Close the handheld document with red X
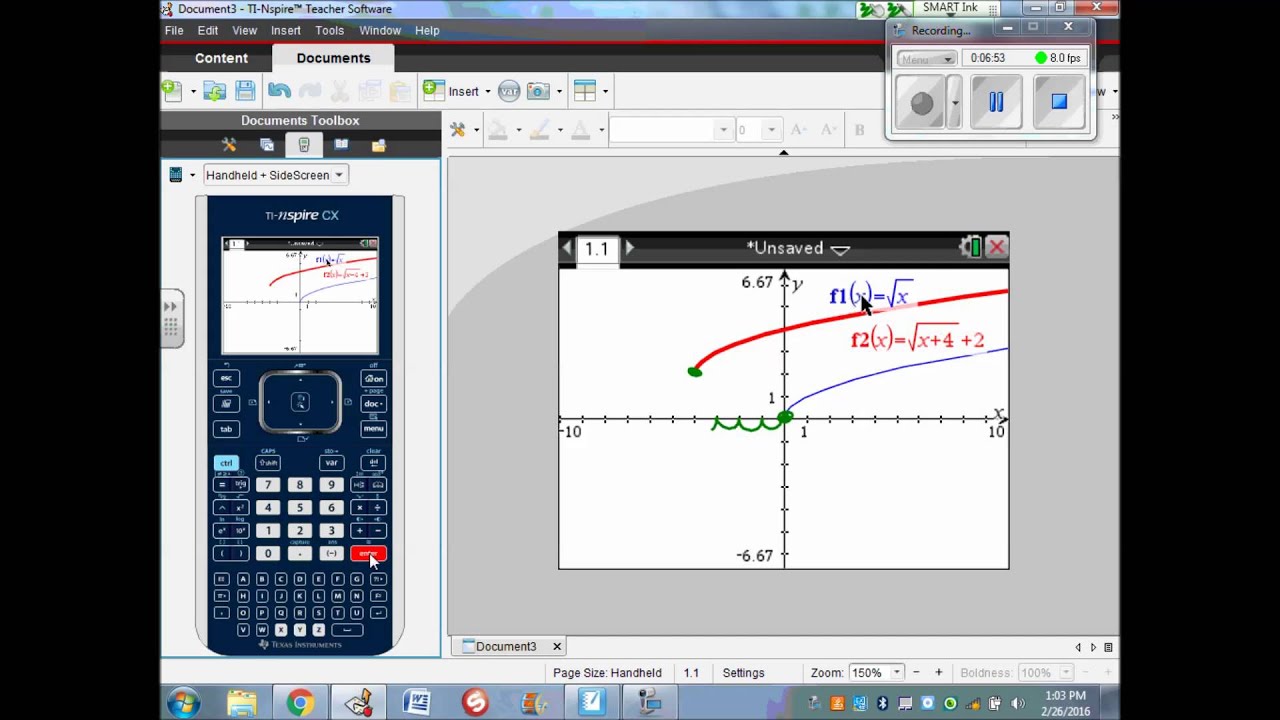 (997, 247)
